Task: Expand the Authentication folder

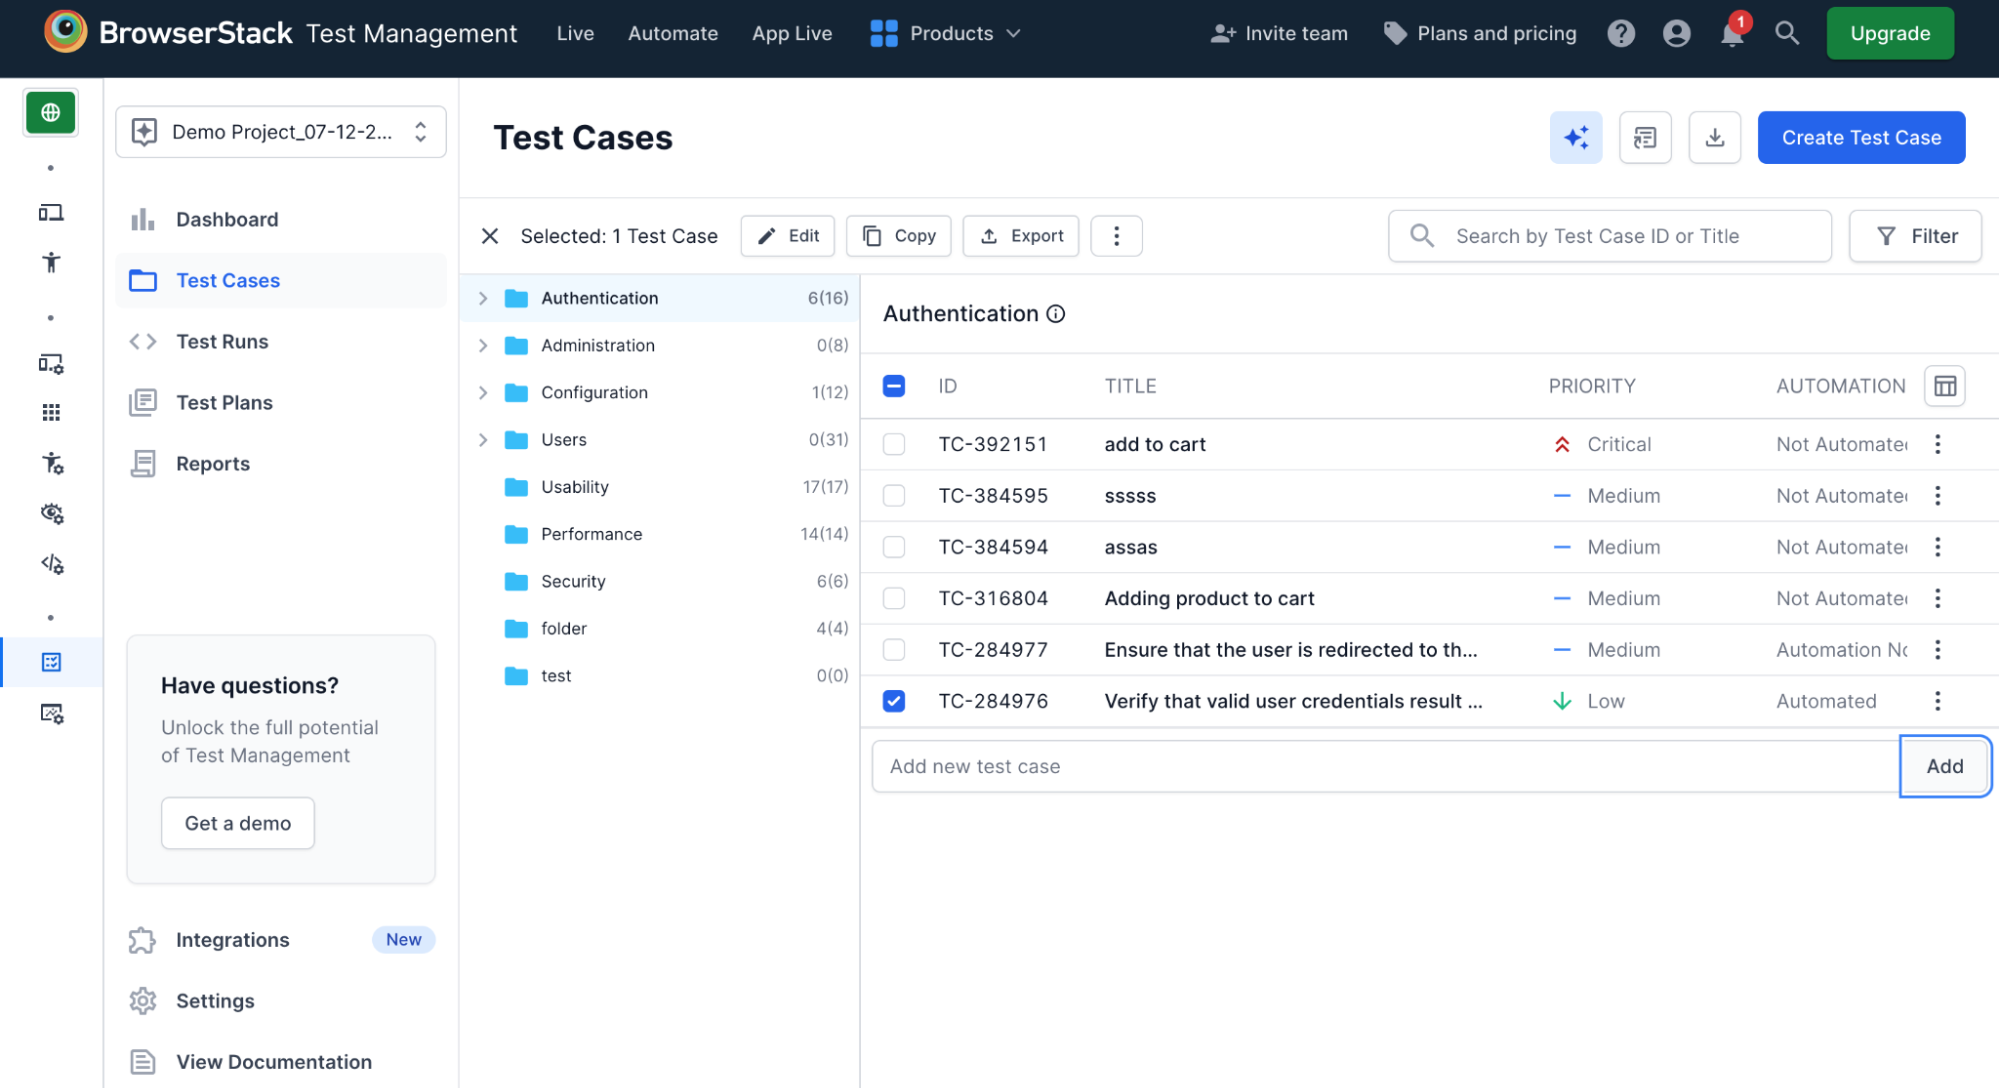Action: pyautogui.click(x=483, y=298)
